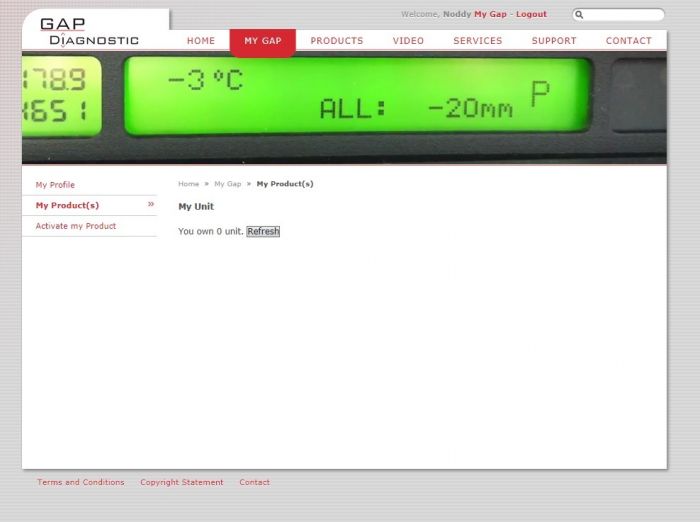
Task: Click the chevron beside My Product(s)
Action: tap(151, 204)
